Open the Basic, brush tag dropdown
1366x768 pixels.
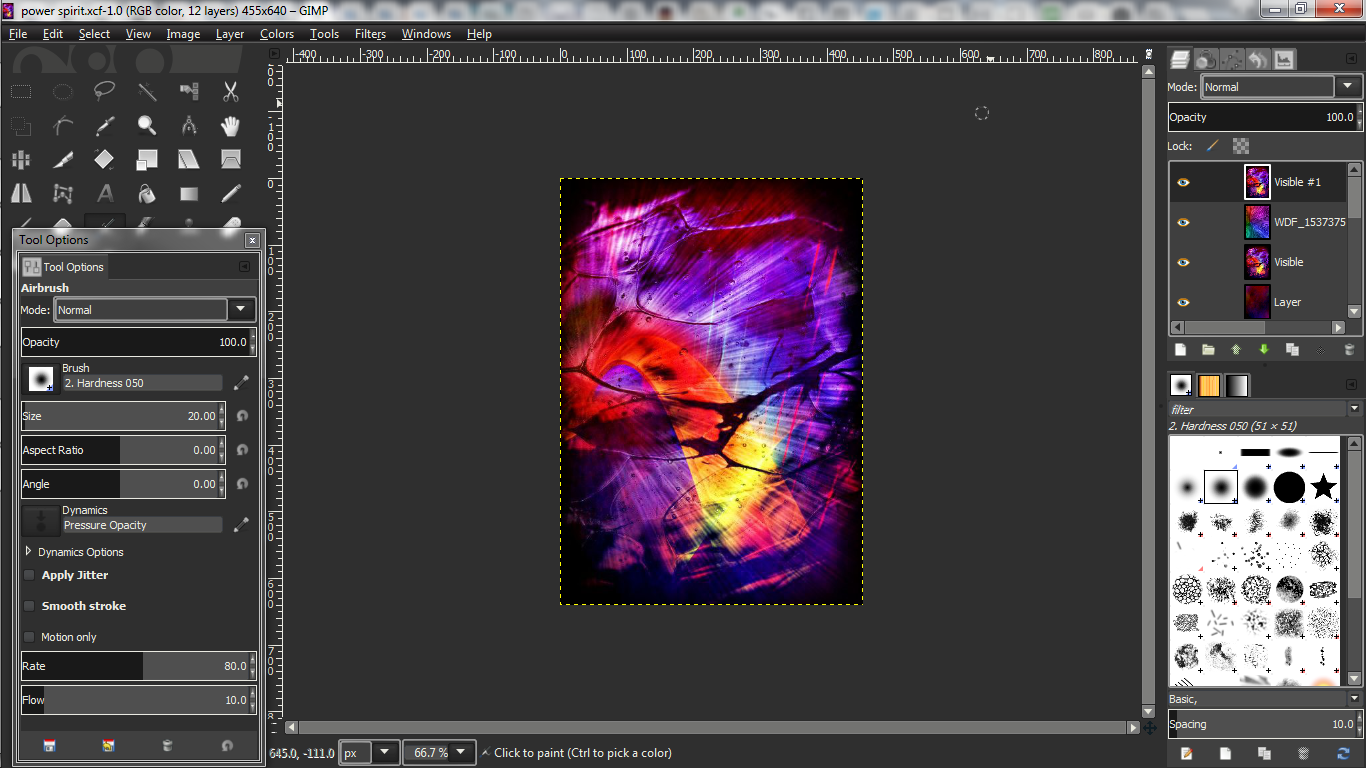point(1355,699)
